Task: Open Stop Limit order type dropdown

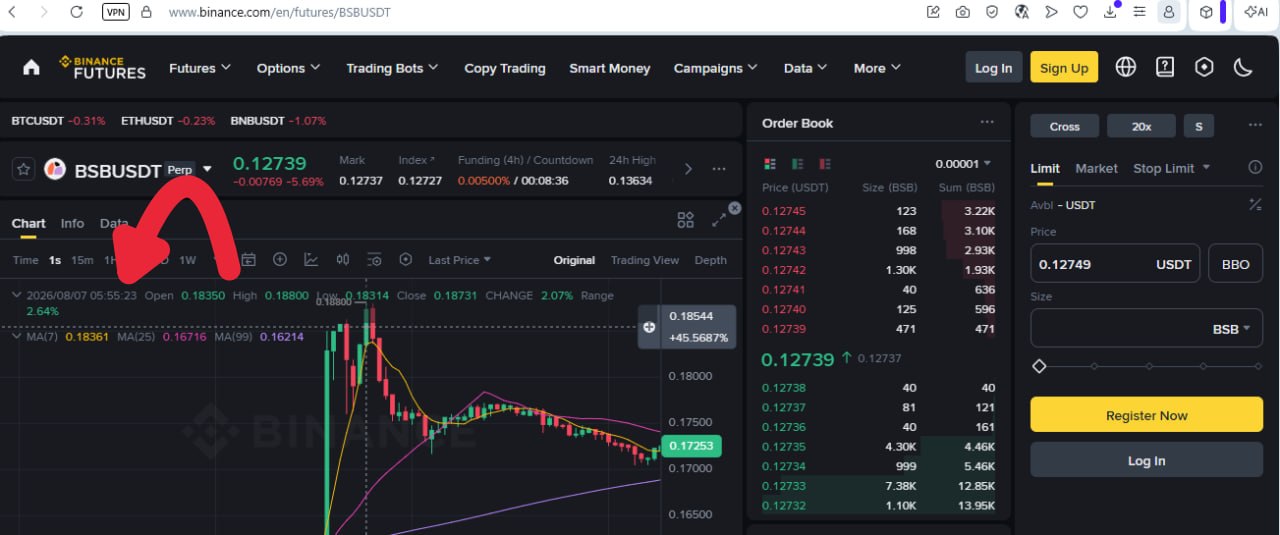Action: 1171,168
